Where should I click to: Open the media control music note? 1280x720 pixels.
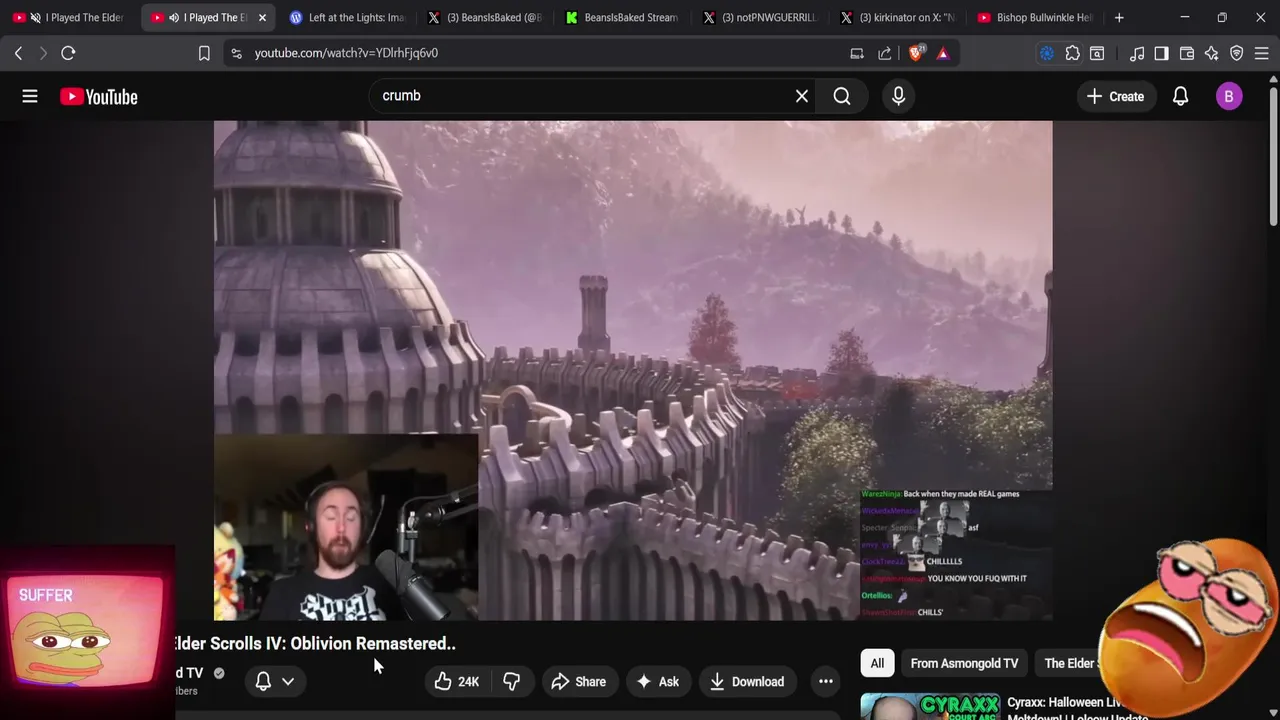click(1137, 53)
